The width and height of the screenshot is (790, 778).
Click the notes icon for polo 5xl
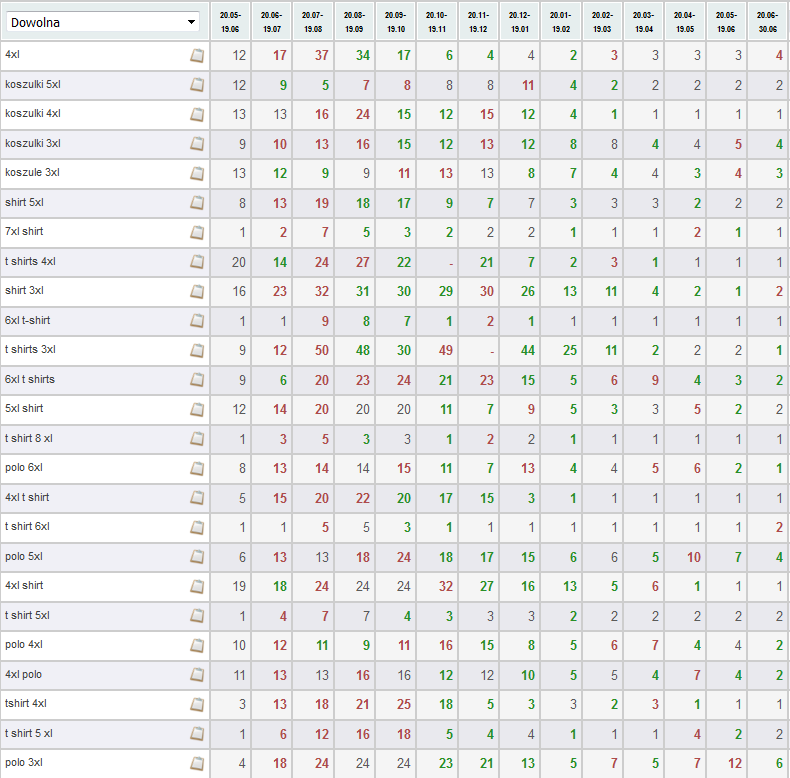tap(197, 556)
